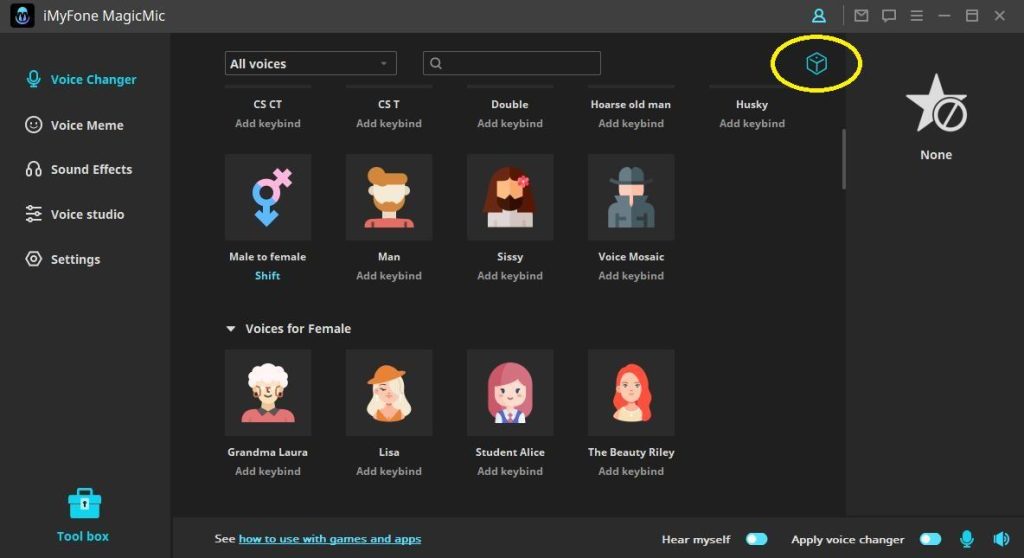Click the Double voice label

510,105
